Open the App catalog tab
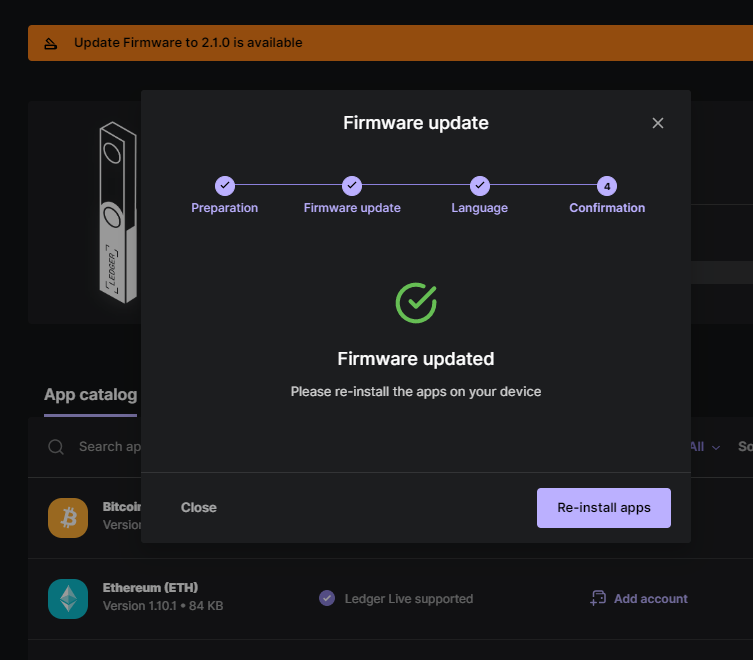753x660 pixels. [90, 395]
